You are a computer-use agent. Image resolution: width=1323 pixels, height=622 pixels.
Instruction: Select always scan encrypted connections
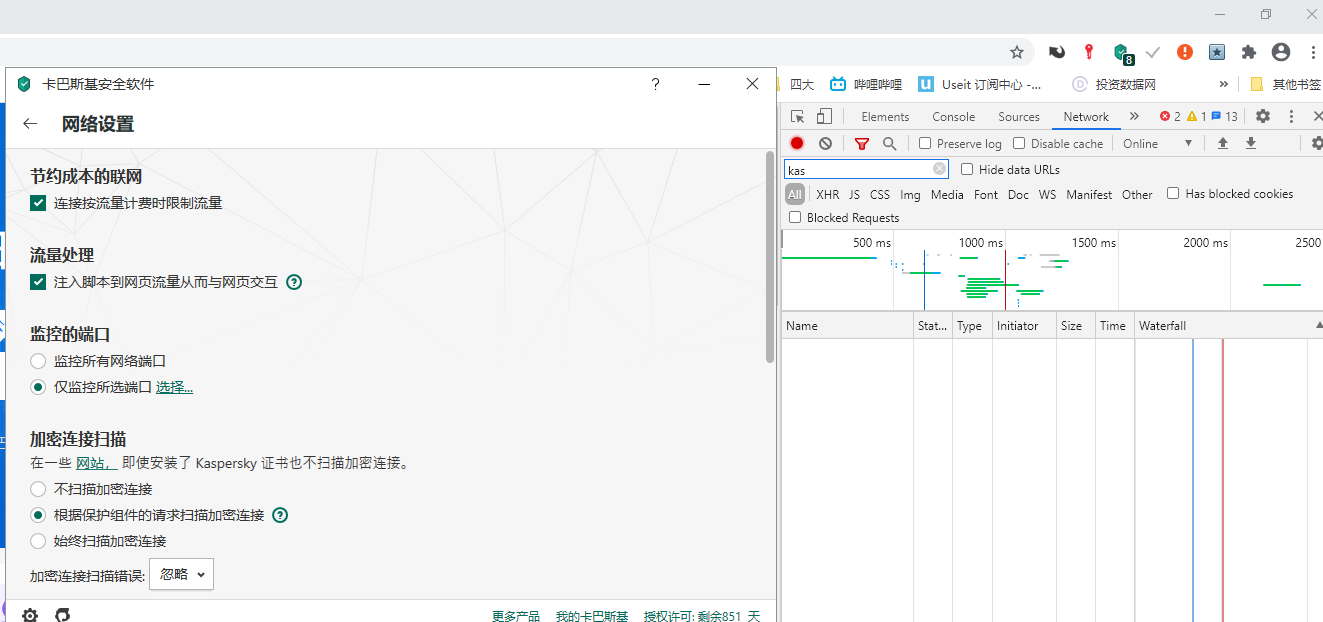pyautogui.click(x=38, y=541)
